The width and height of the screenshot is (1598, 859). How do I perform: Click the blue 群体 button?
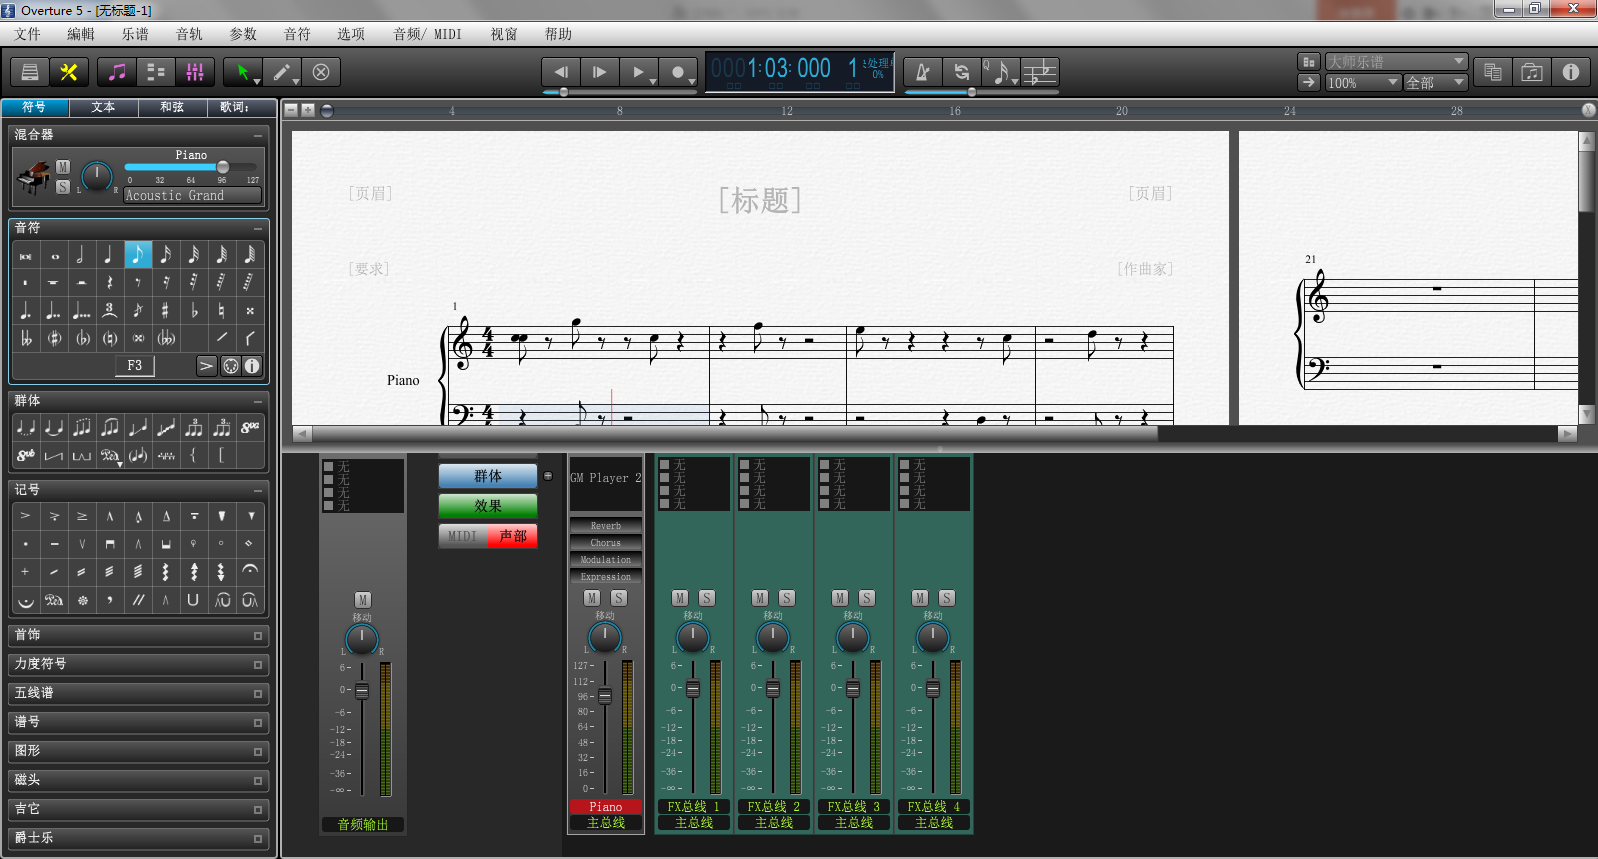[487, 477]
